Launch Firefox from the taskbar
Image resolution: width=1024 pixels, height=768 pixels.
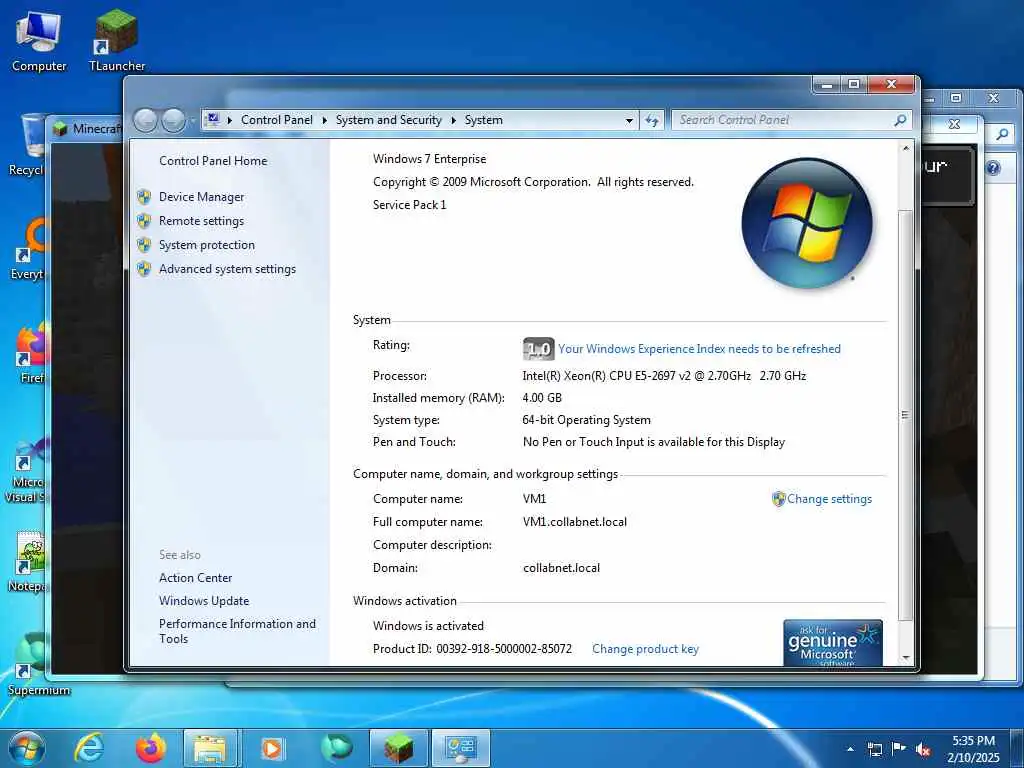pyautogui.click(x=150, y=748)
